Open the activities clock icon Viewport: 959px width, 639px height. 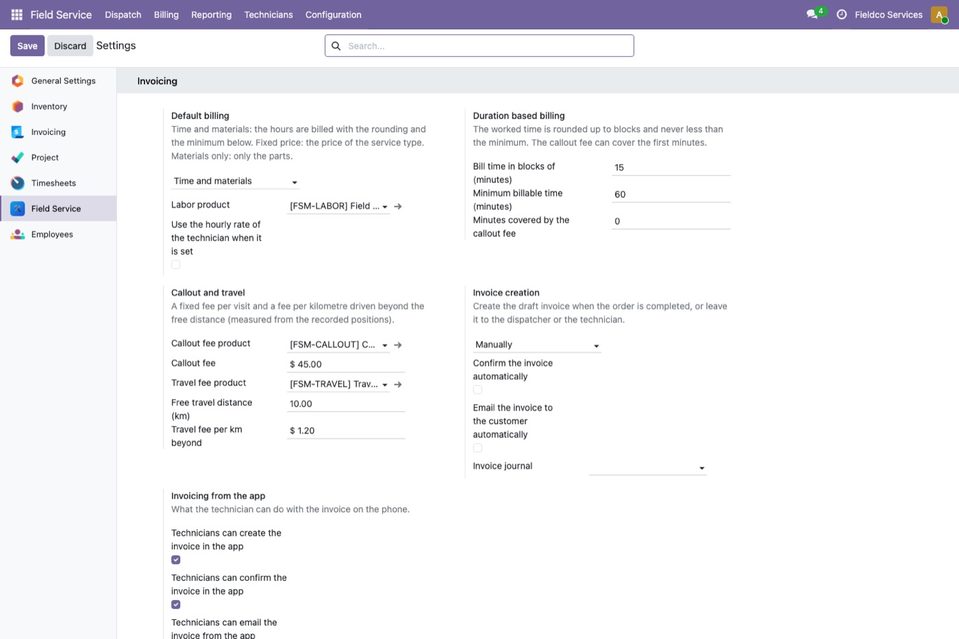[x=842, y=15]
